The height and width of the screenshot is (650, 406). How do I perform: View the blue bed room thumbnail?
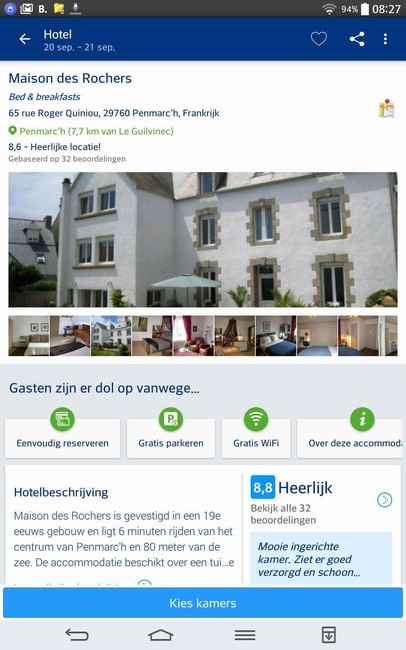(x=276, y=336)
